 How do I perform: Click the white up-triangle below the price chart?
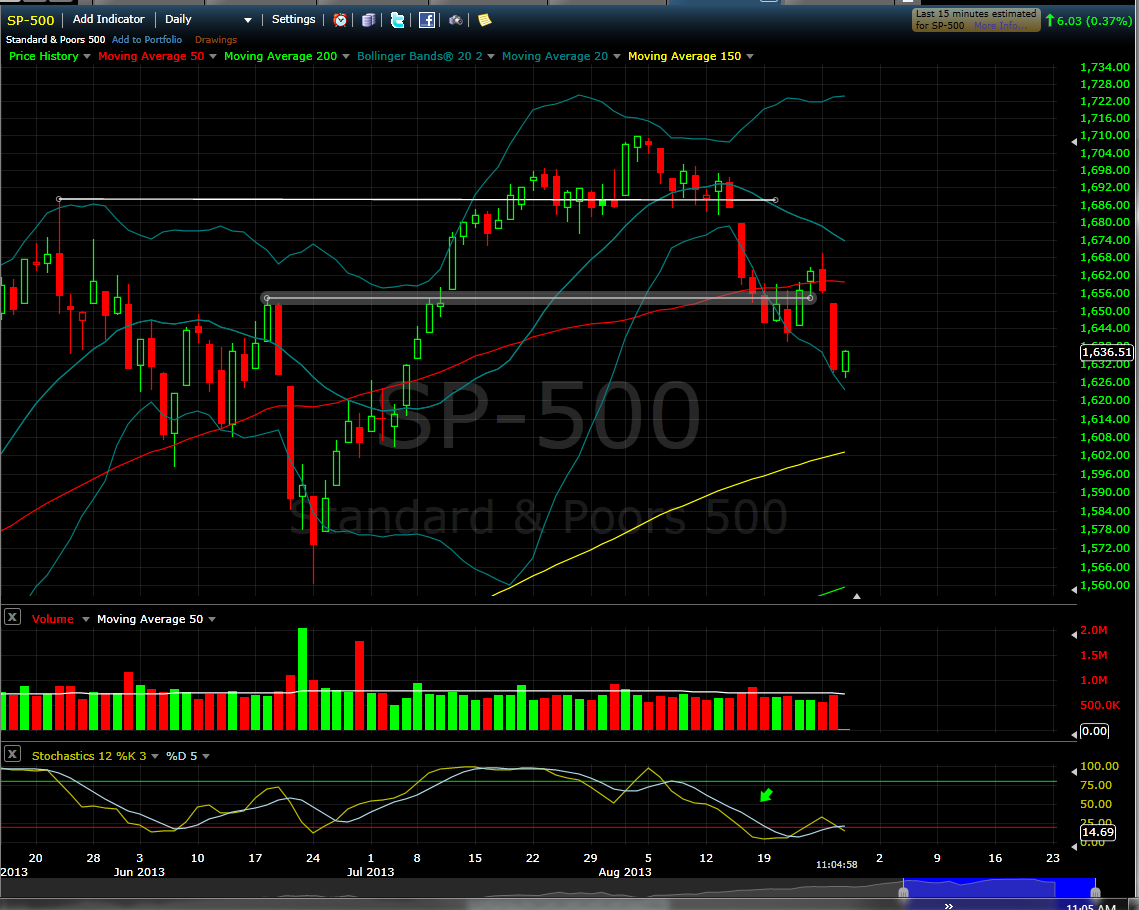click(856, 596)
